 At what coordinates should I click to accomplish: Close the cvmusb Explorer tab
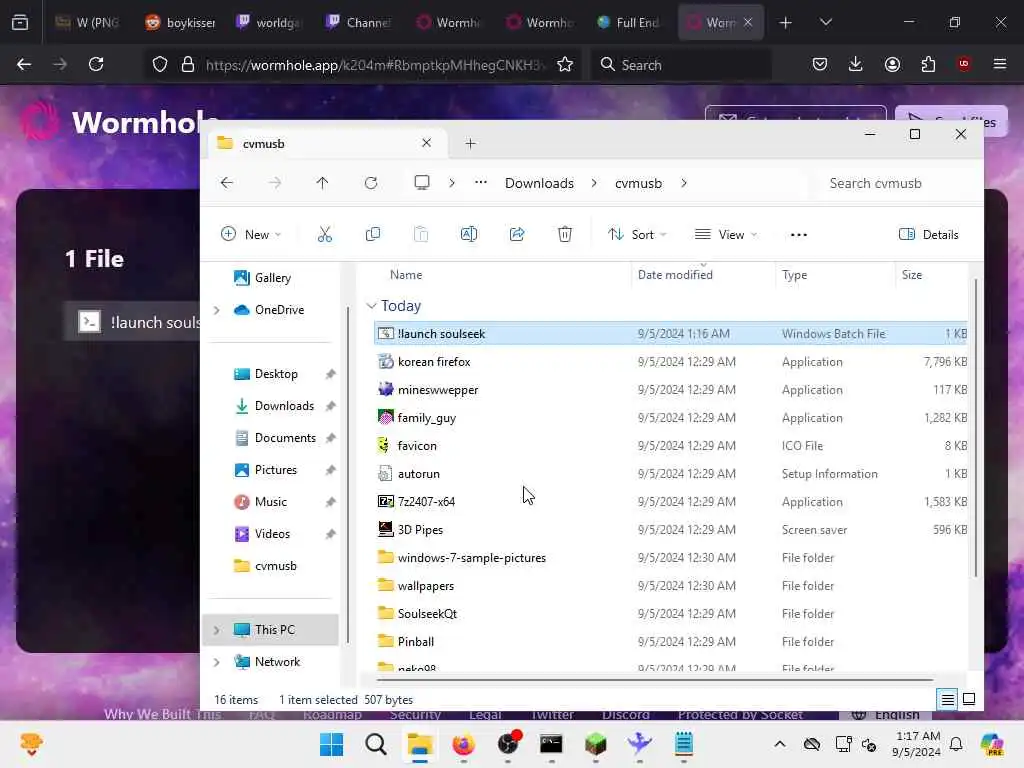pyautogui.click(x=426, y=143)
